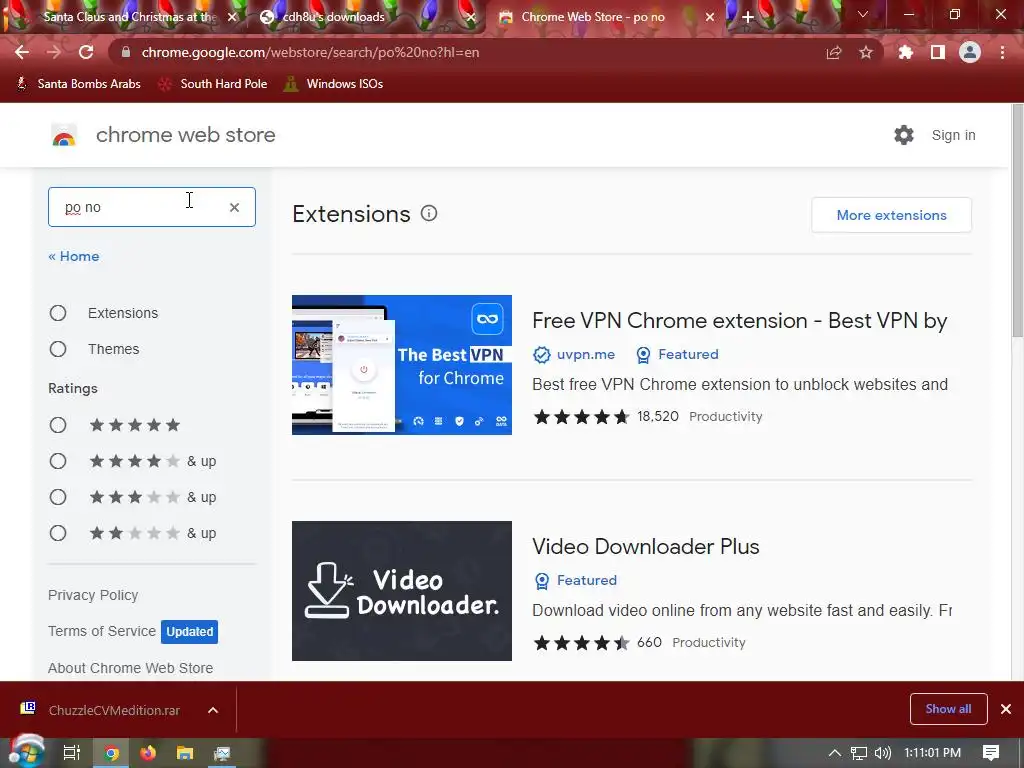Click the Featured badge under Video Downloader Plus
Screen dimensions: 1024x768
tap(576, 580)
